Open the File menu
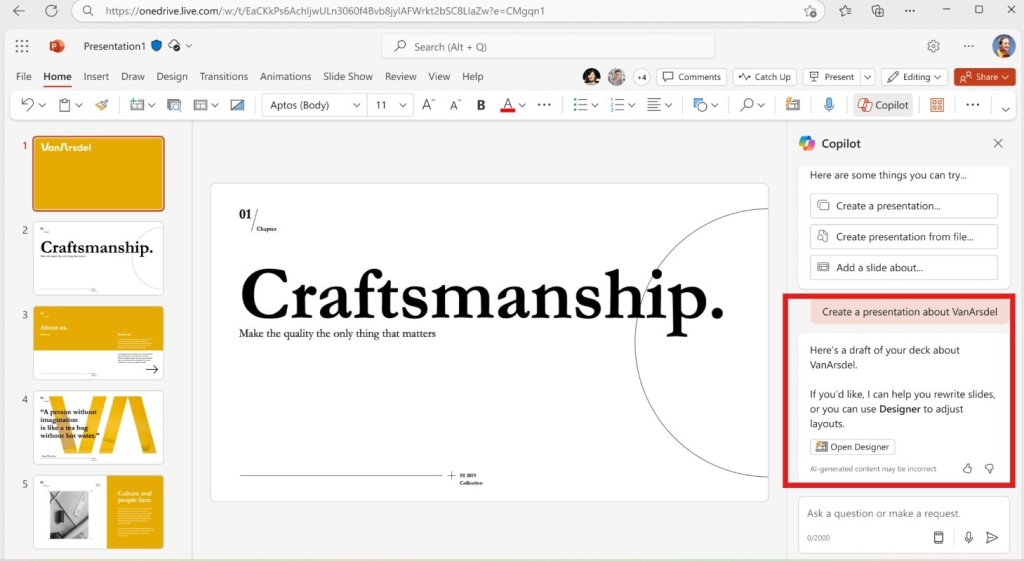1024x561 pixels. point(24,76)
